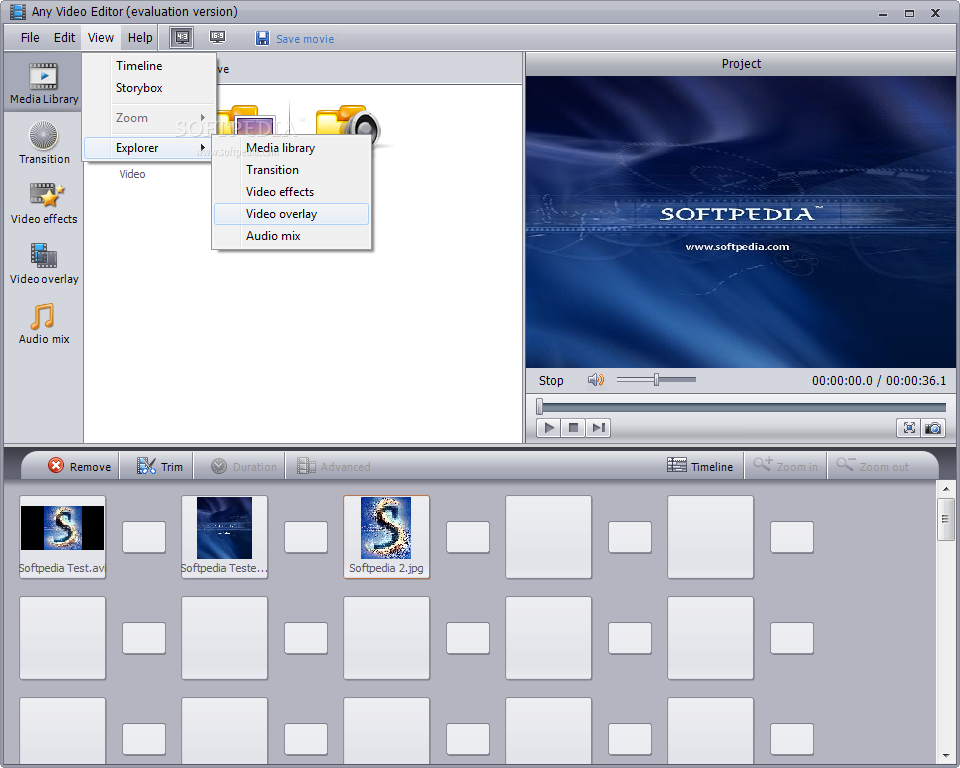Step to next frame in preview
Viewport: 960px width, 768px height.
(x=598, y=427)
